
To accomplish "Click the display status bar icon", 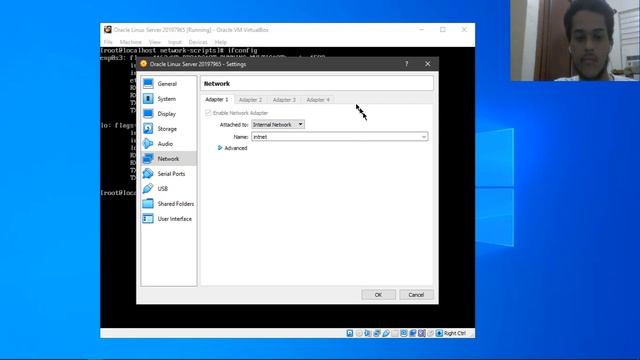I will click(404, 333).
